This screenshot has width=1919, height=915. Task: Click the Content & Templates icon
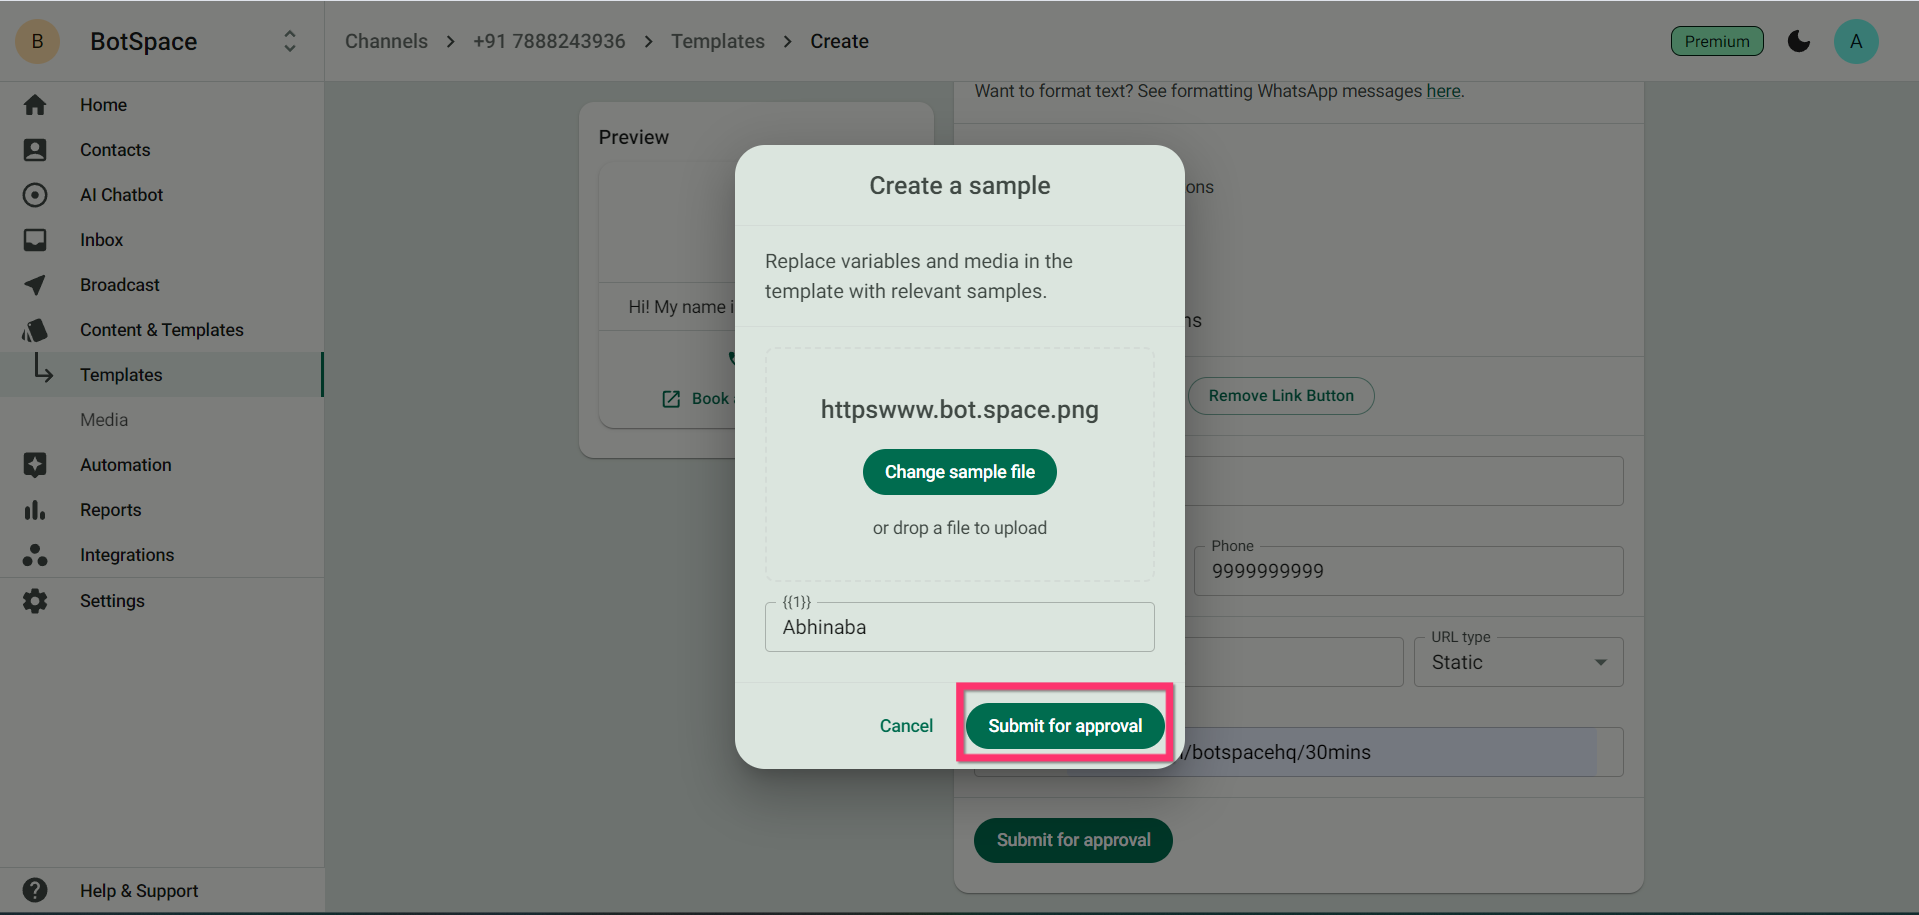pyautogui.click(x=35, y=330)
